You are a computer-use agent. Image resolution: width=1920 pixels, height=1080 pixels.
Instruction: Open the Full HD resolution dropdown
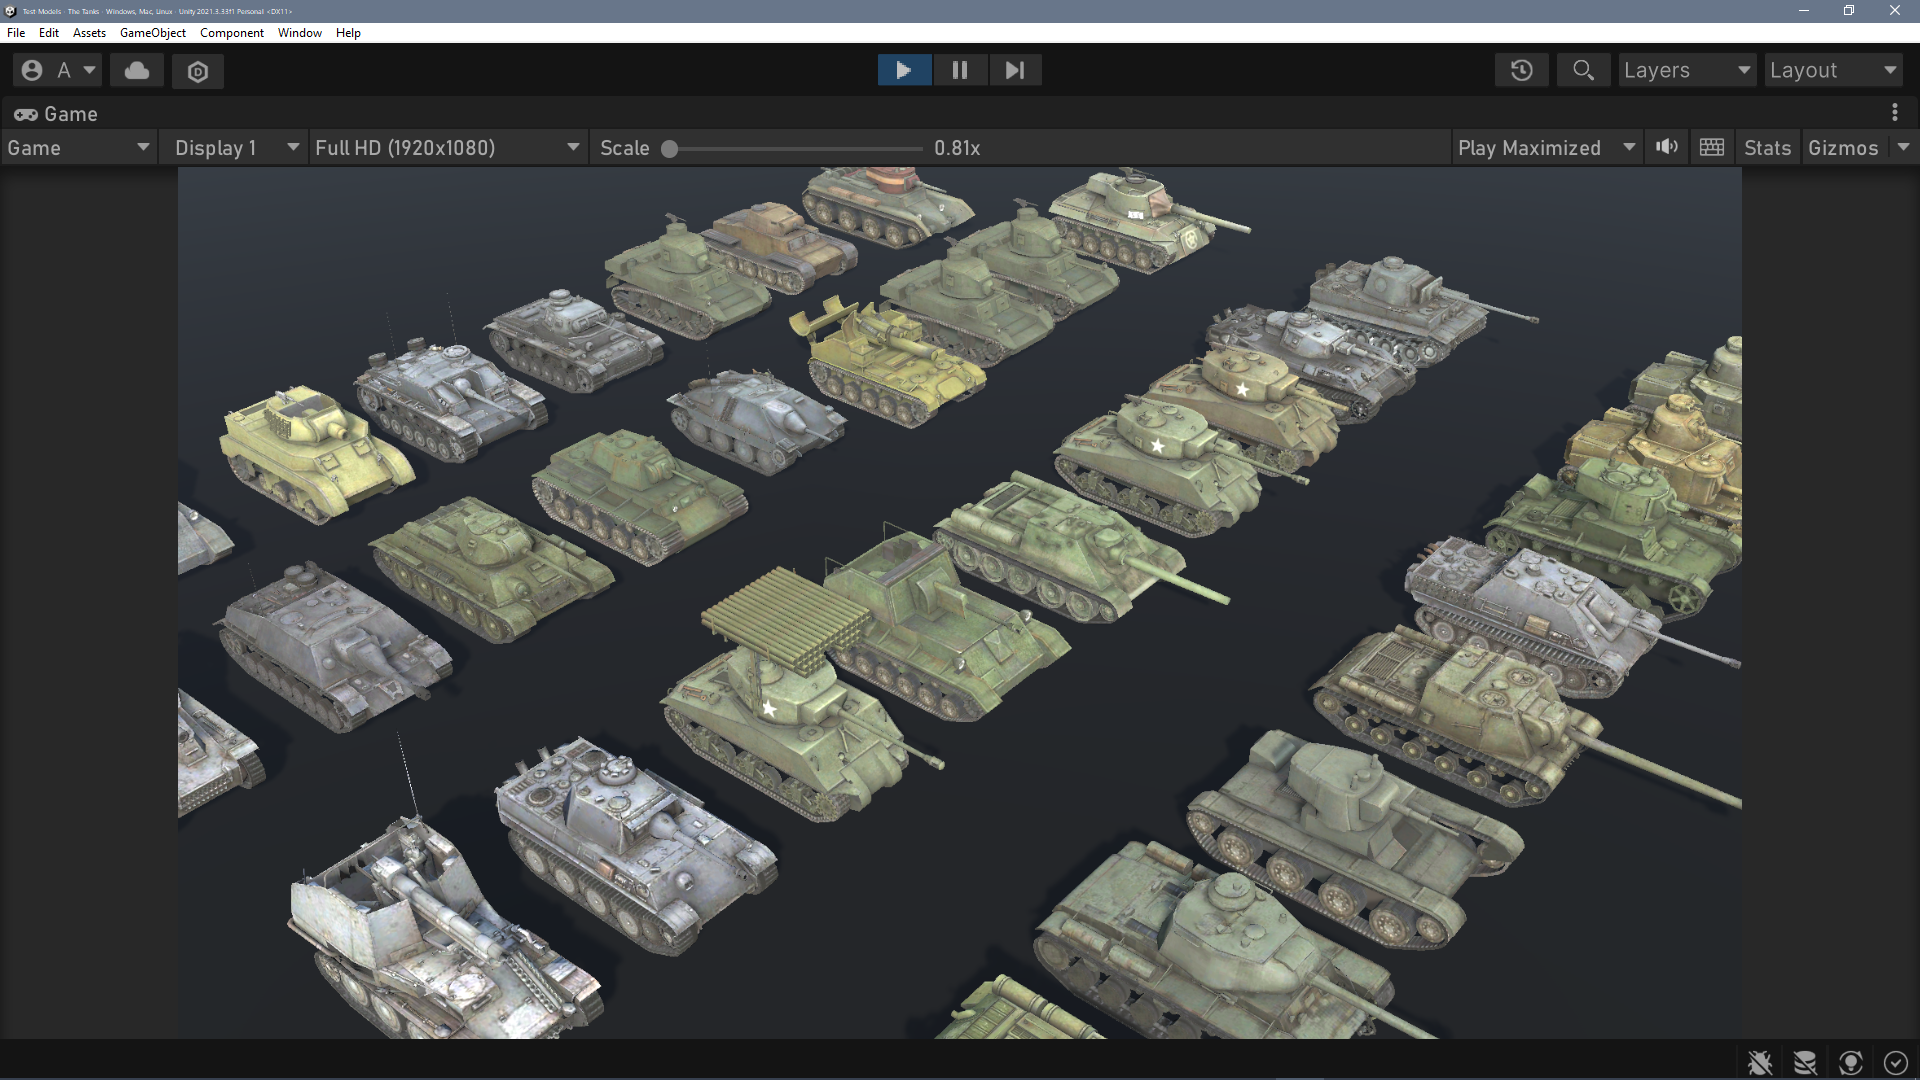tap(446, 148)
